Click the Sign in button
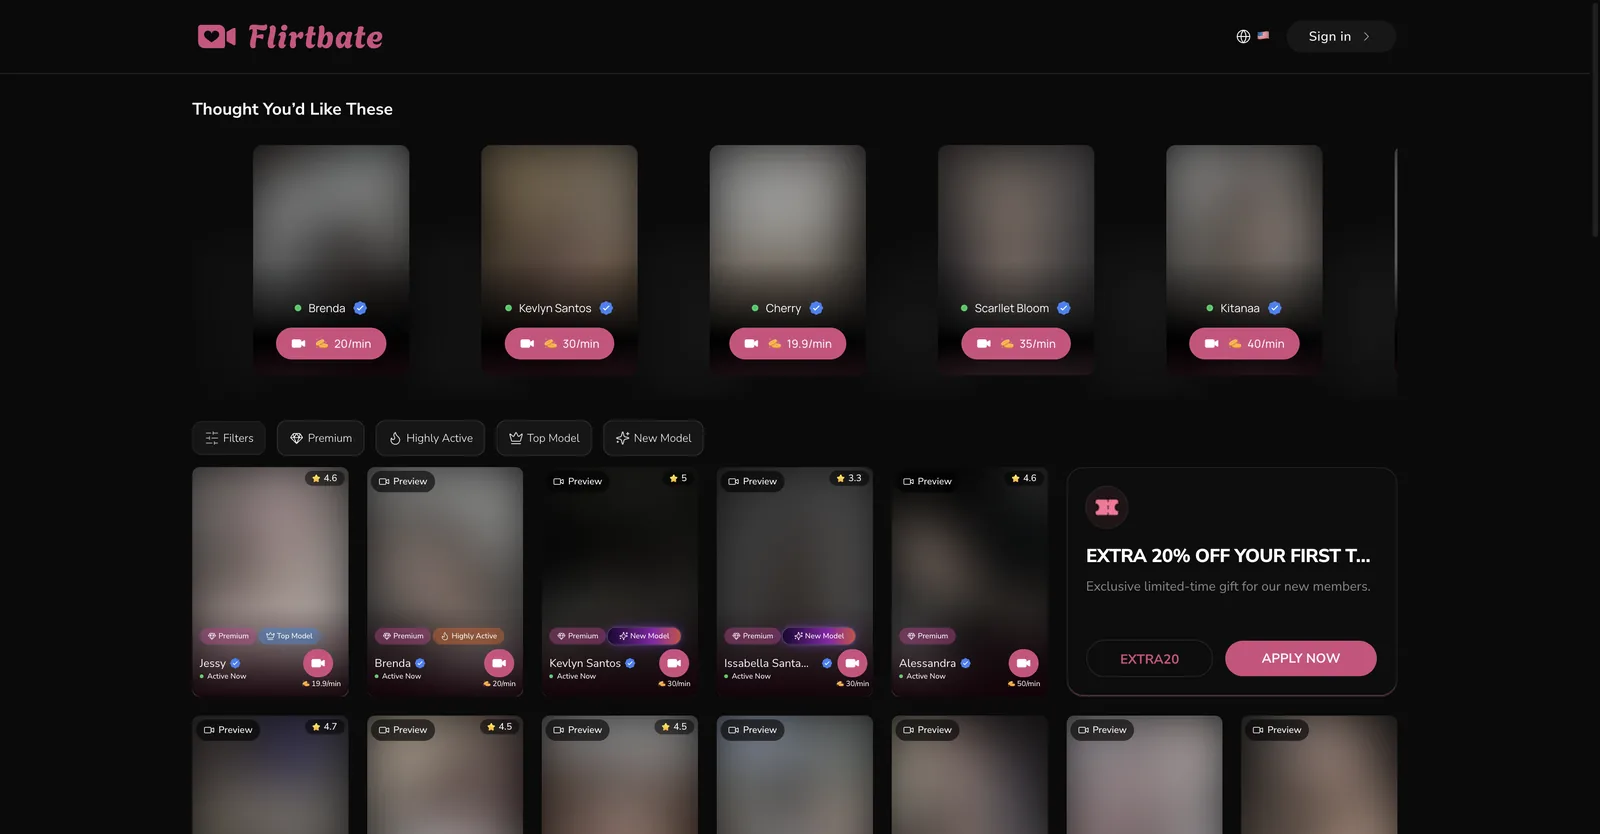The image size is (1600, 834). [1341, 36]
